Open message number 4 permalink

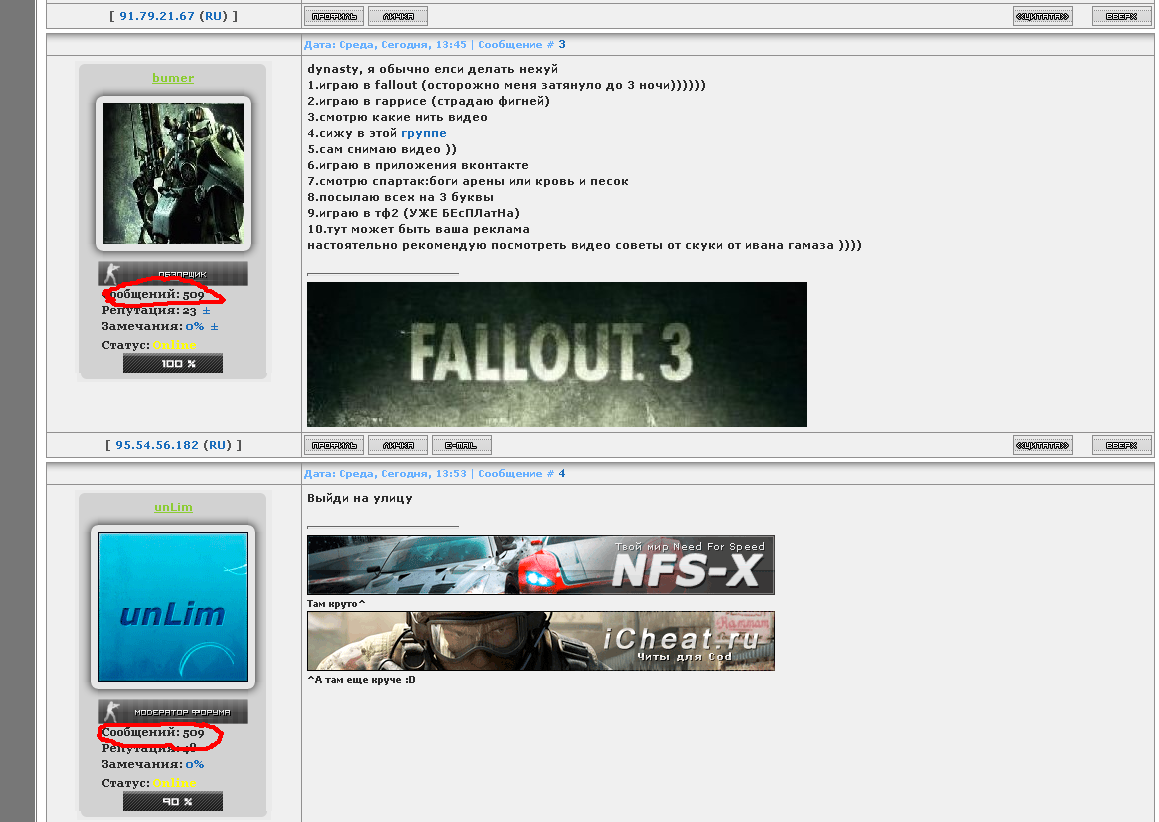[562, 473]
